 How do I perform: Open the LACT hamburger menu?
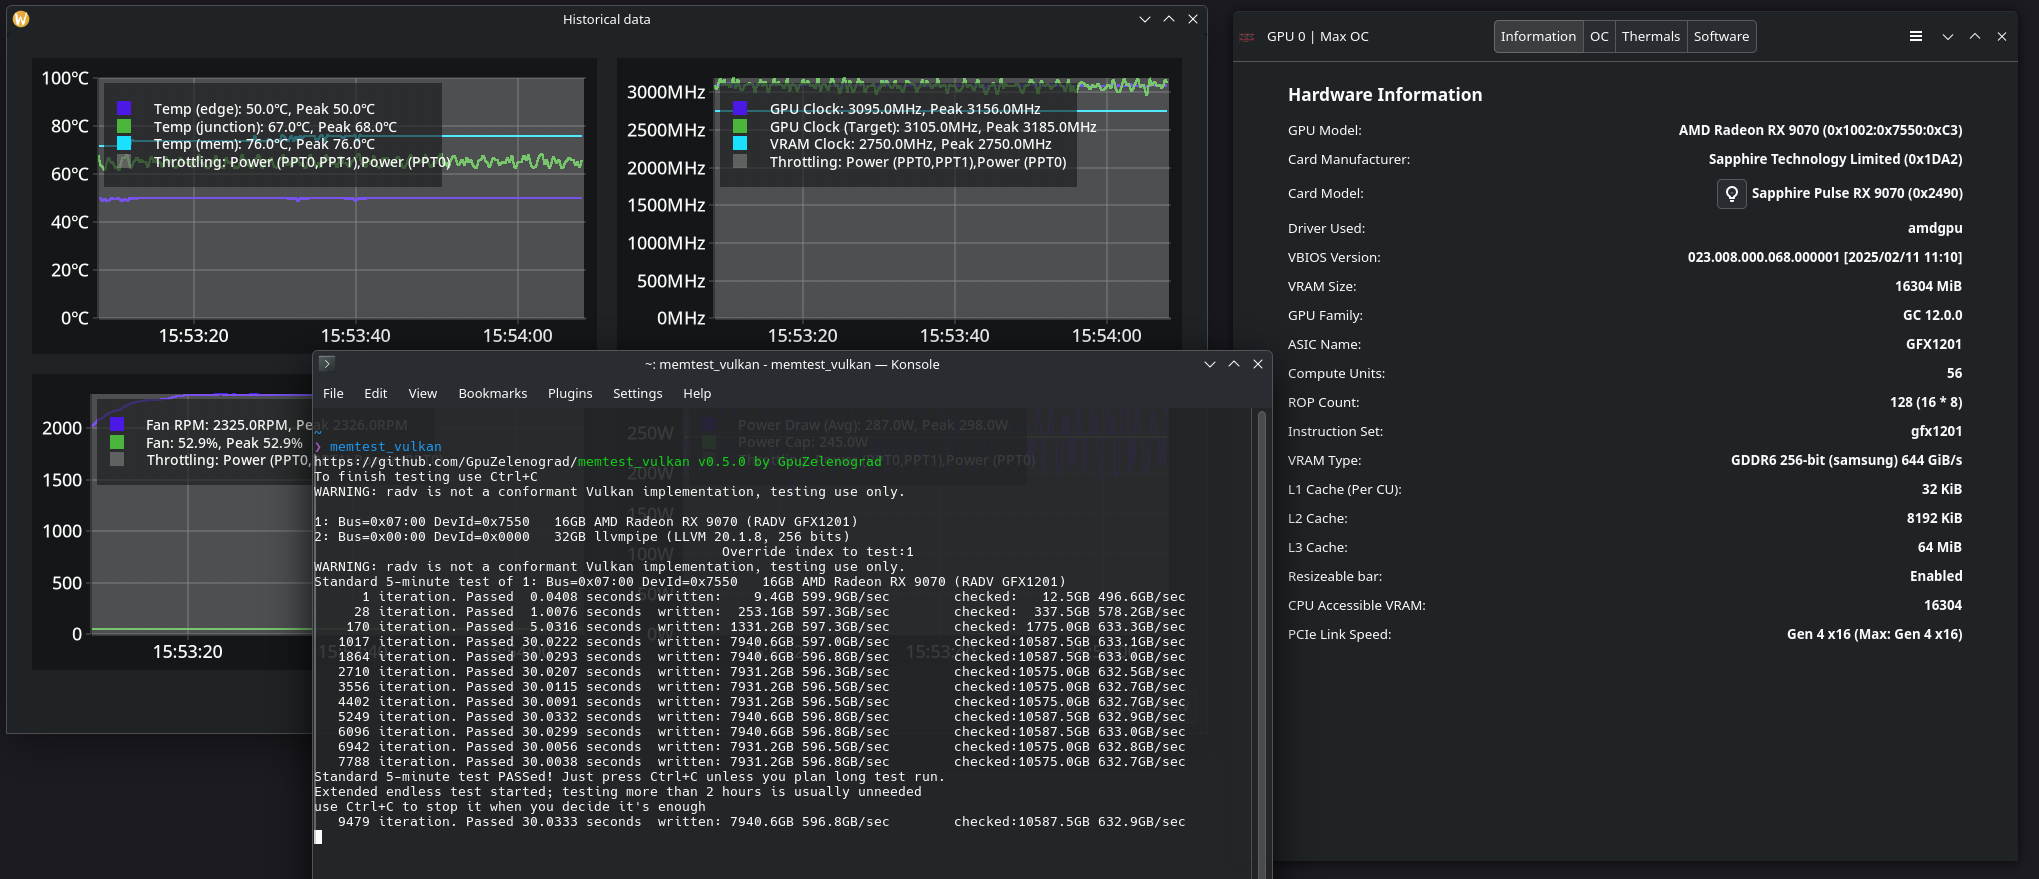(1915, 36)
